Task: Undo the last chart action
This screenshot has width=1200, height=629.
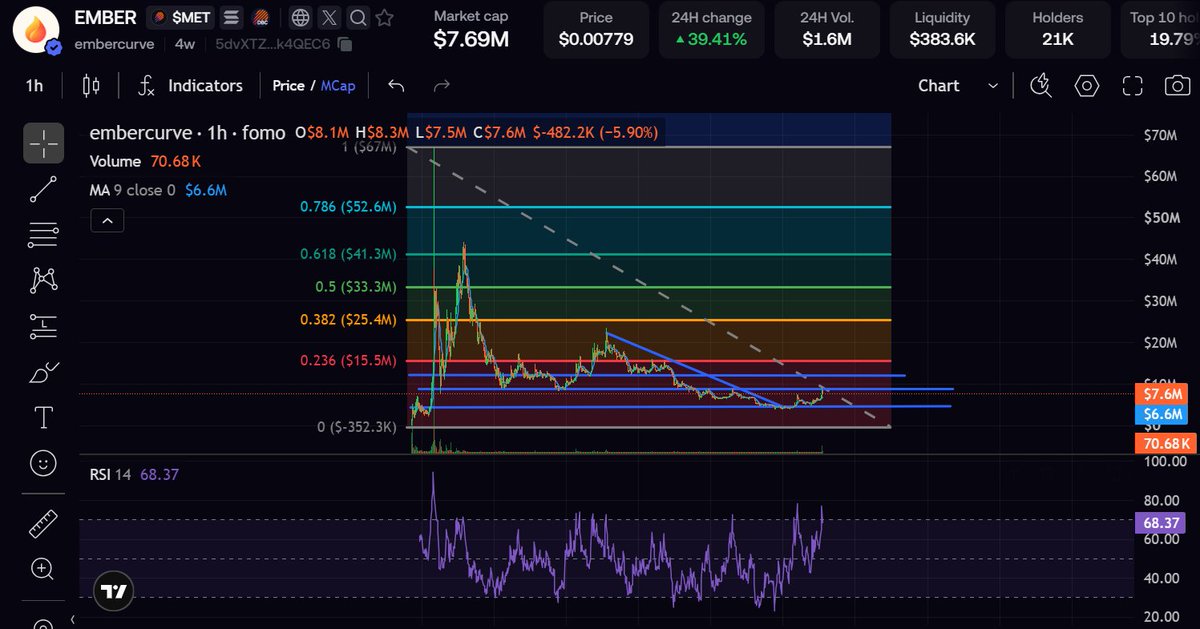Action: click(396, 86)
